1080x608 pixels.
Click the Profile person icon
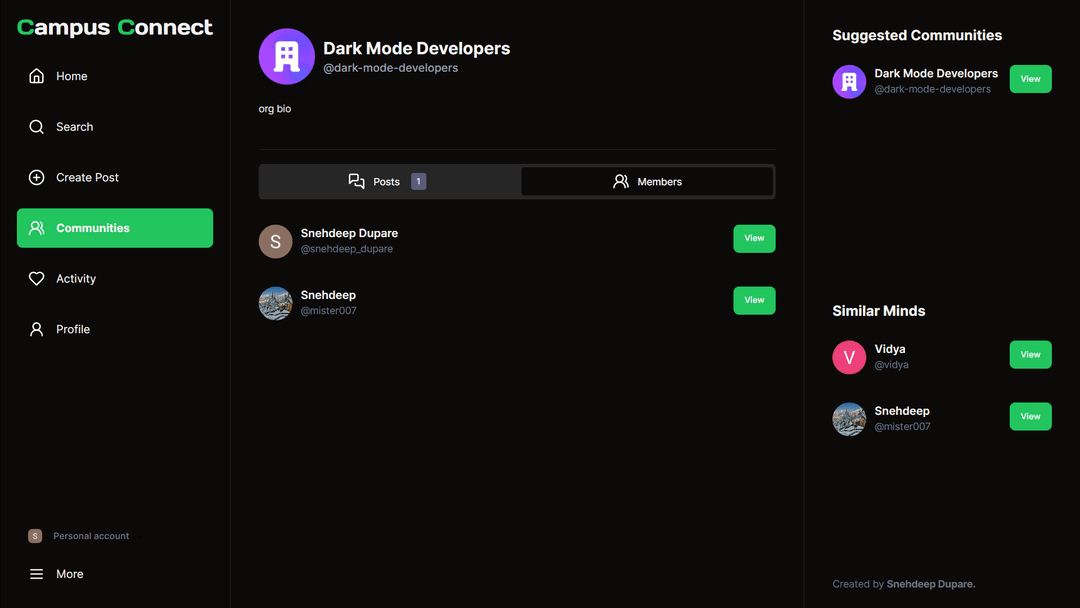[37, 329]
